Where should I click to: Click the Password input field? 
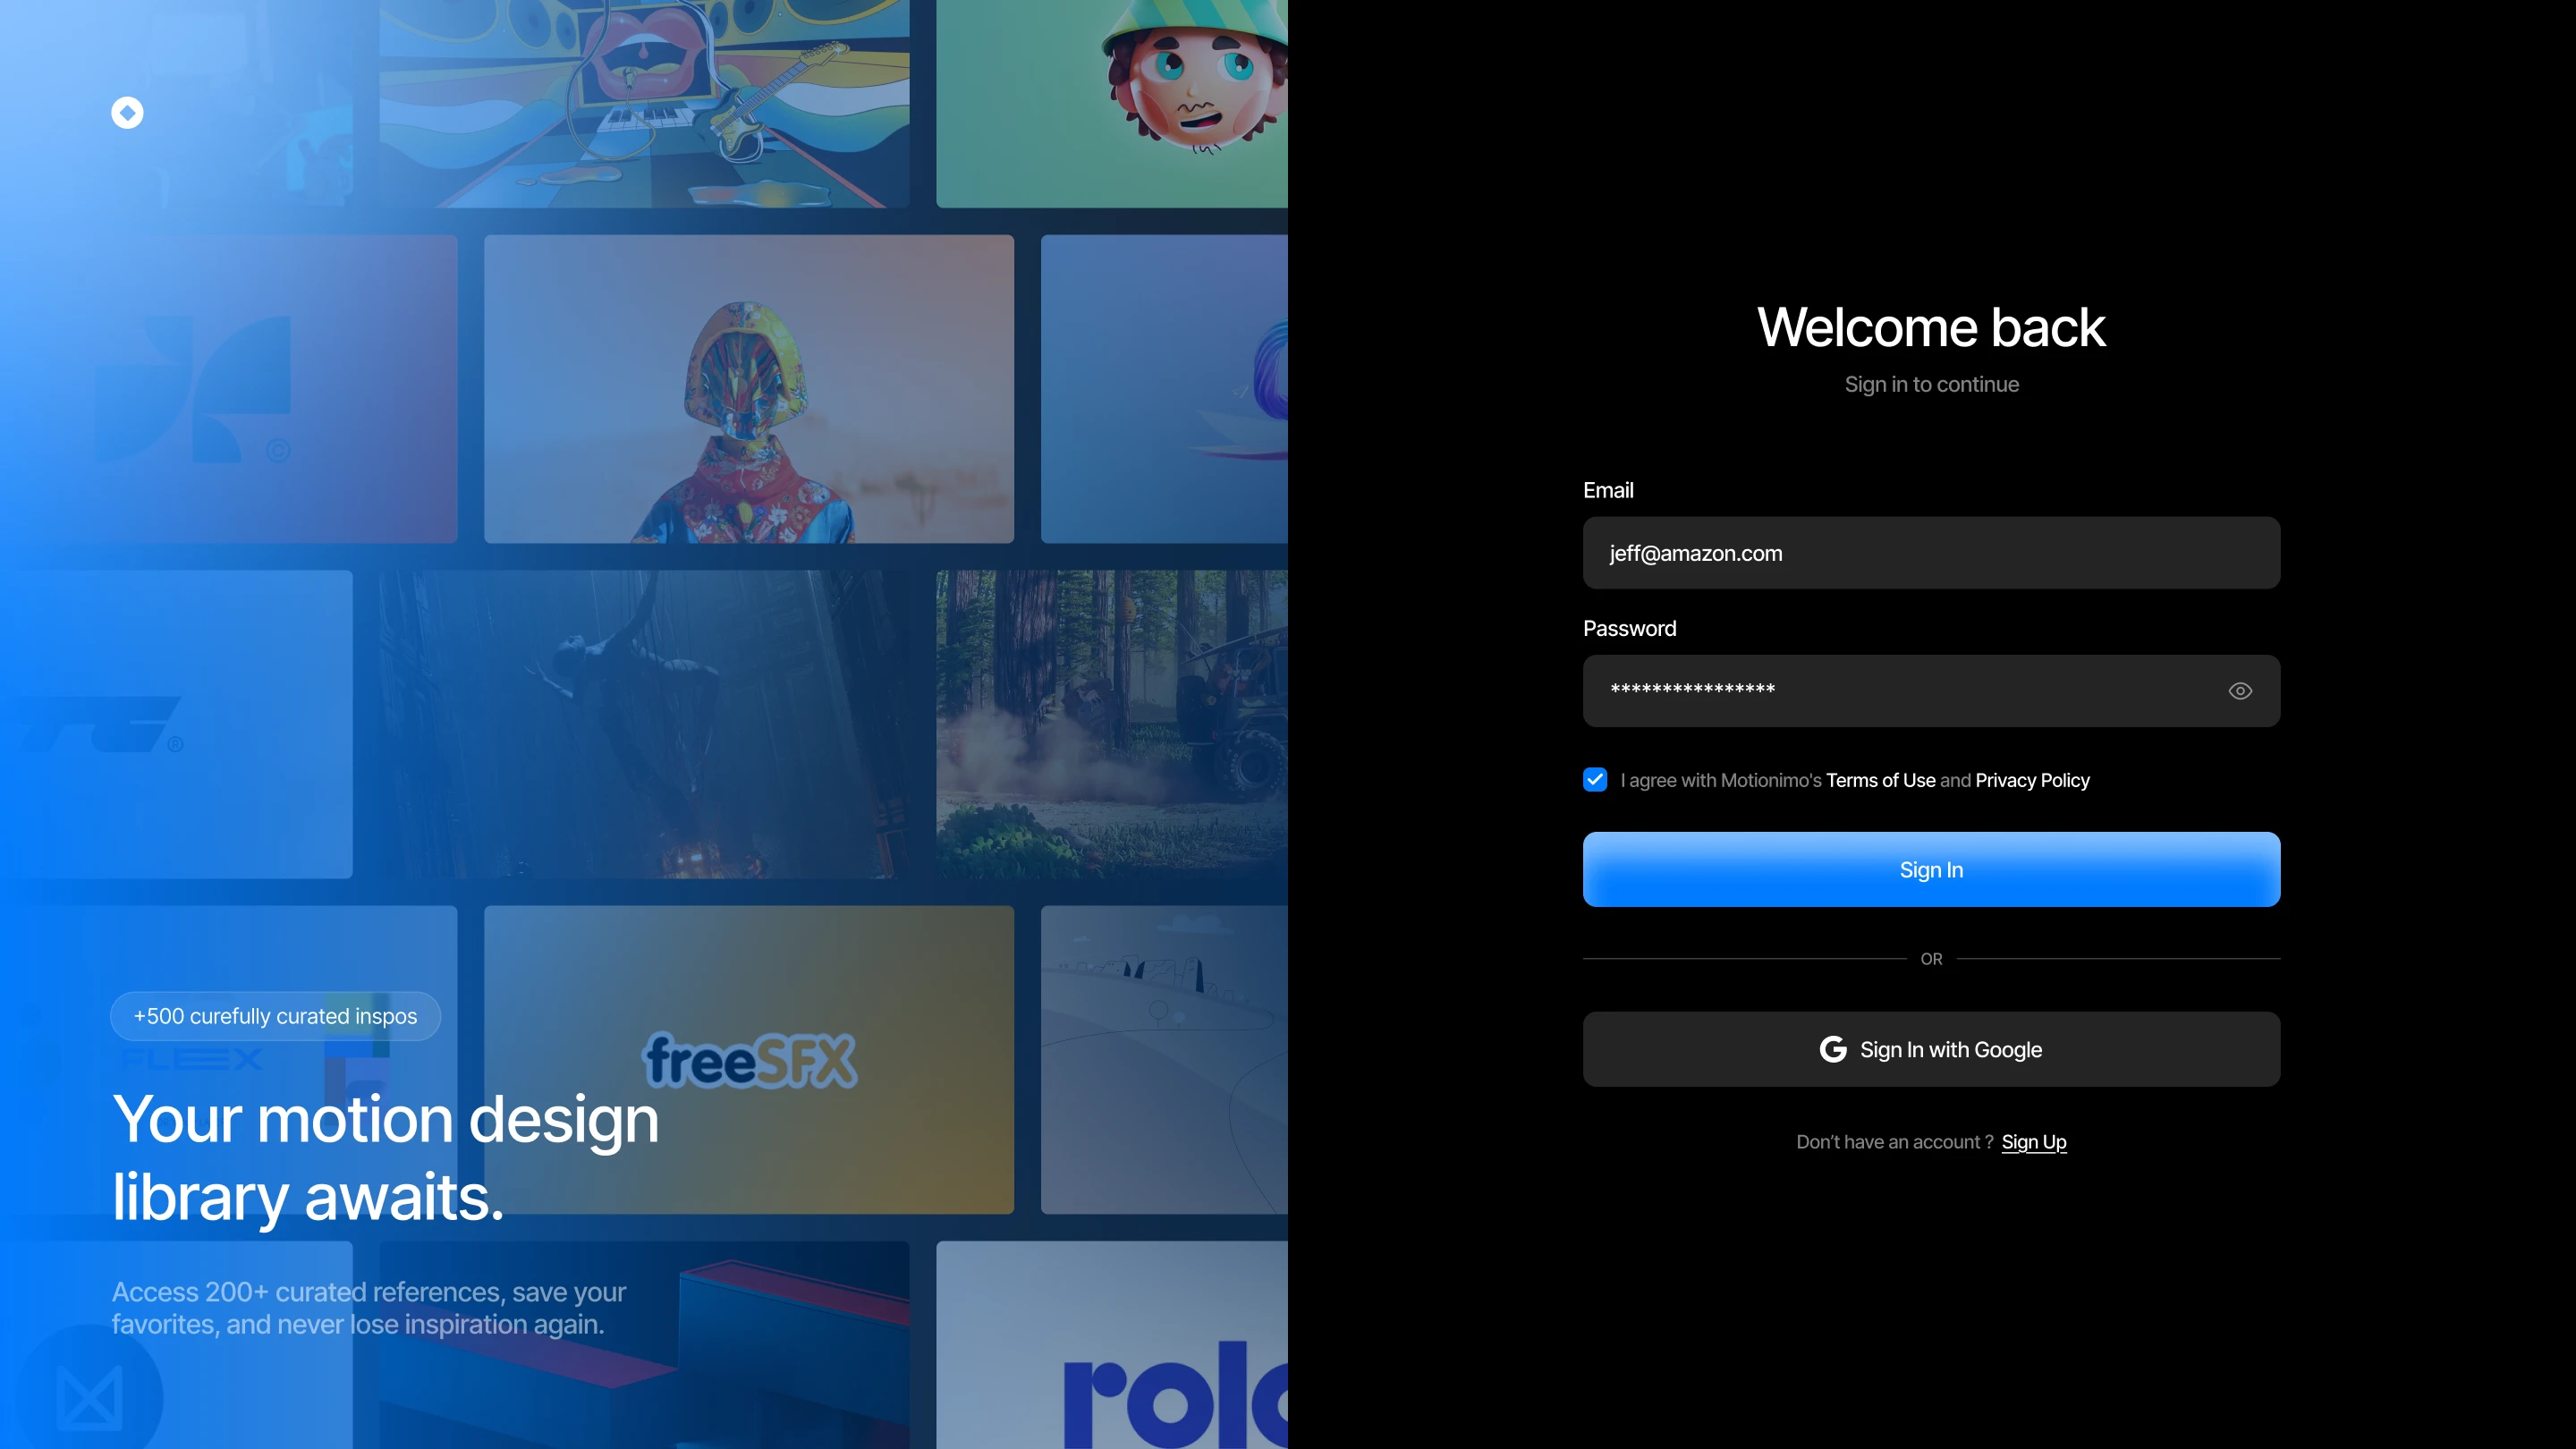1931,691
